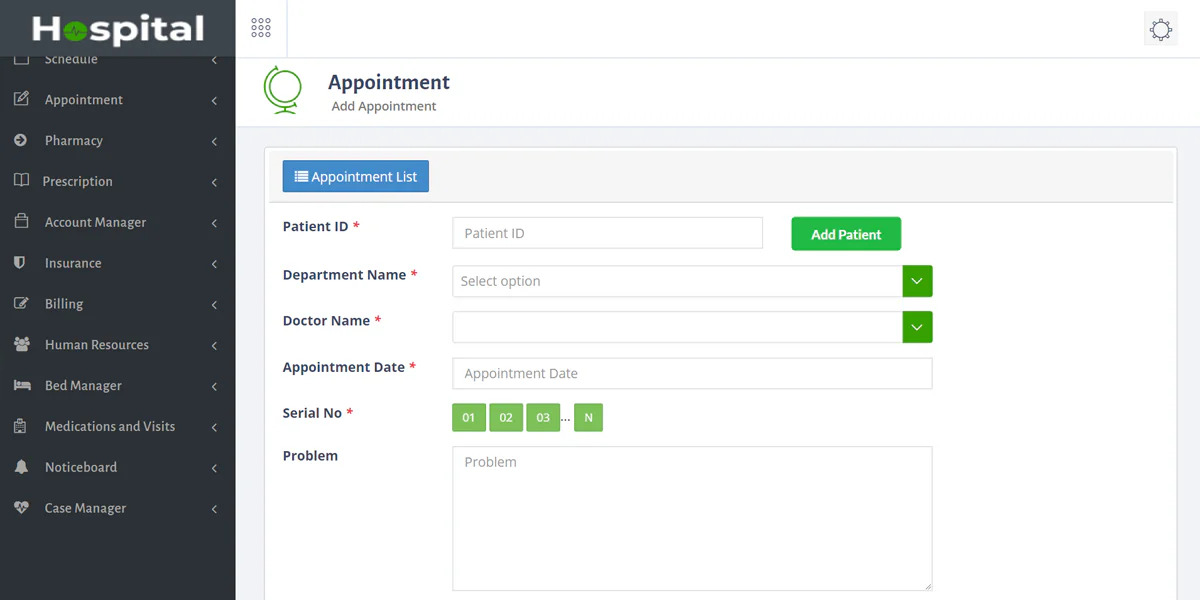Open the Bed Manager sidebar menu

[x=118, y=386]
